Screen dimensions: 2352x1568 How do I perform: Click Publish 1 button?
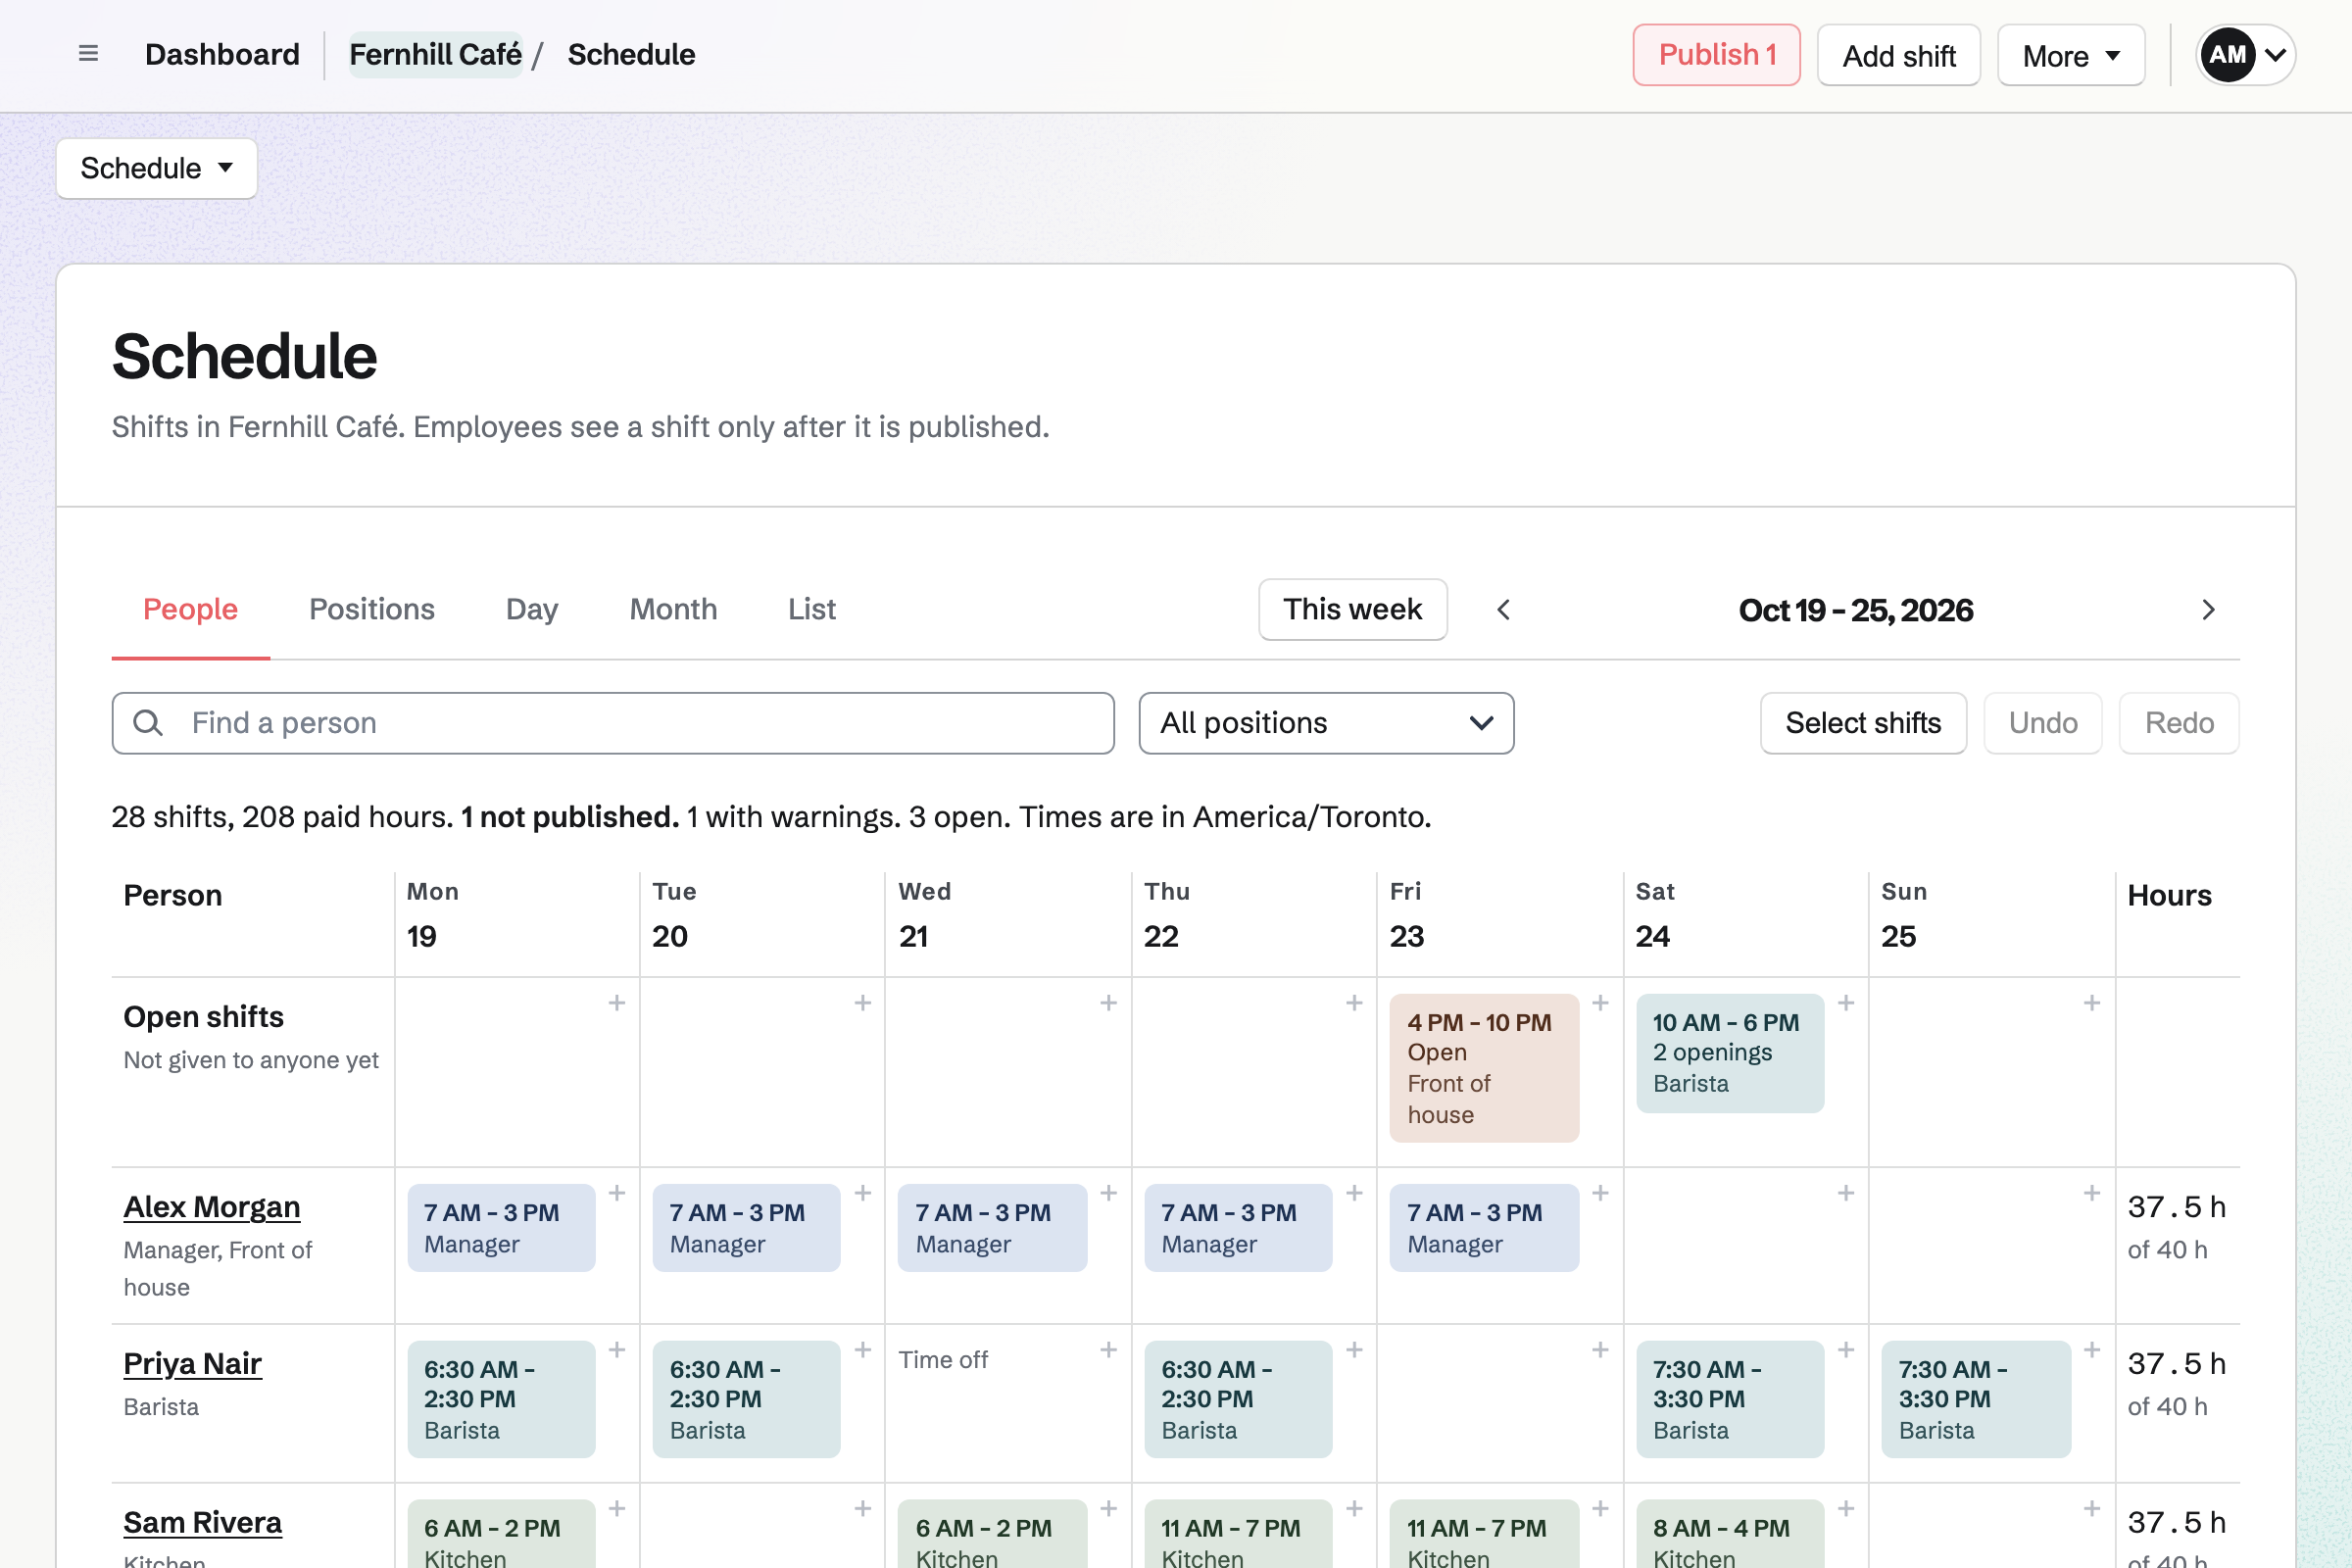(x=1716, y=55)
